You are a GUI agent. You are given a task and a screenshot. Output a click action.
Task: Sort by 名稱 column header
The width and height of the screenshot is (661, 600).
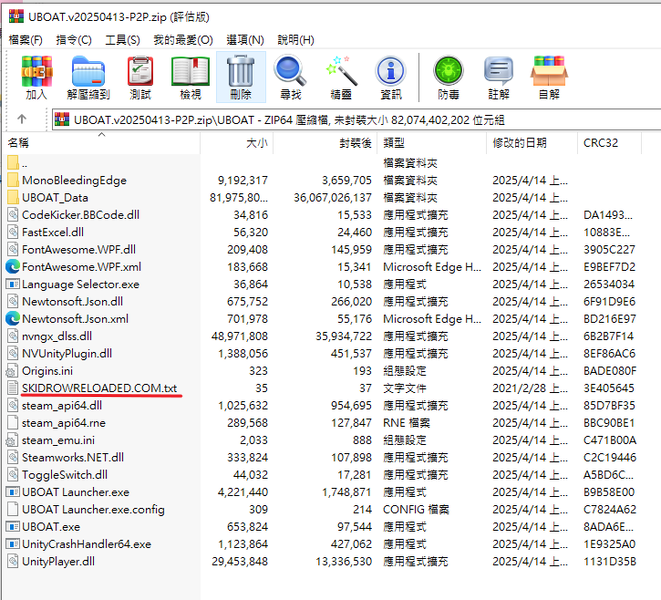click(102, 143)
